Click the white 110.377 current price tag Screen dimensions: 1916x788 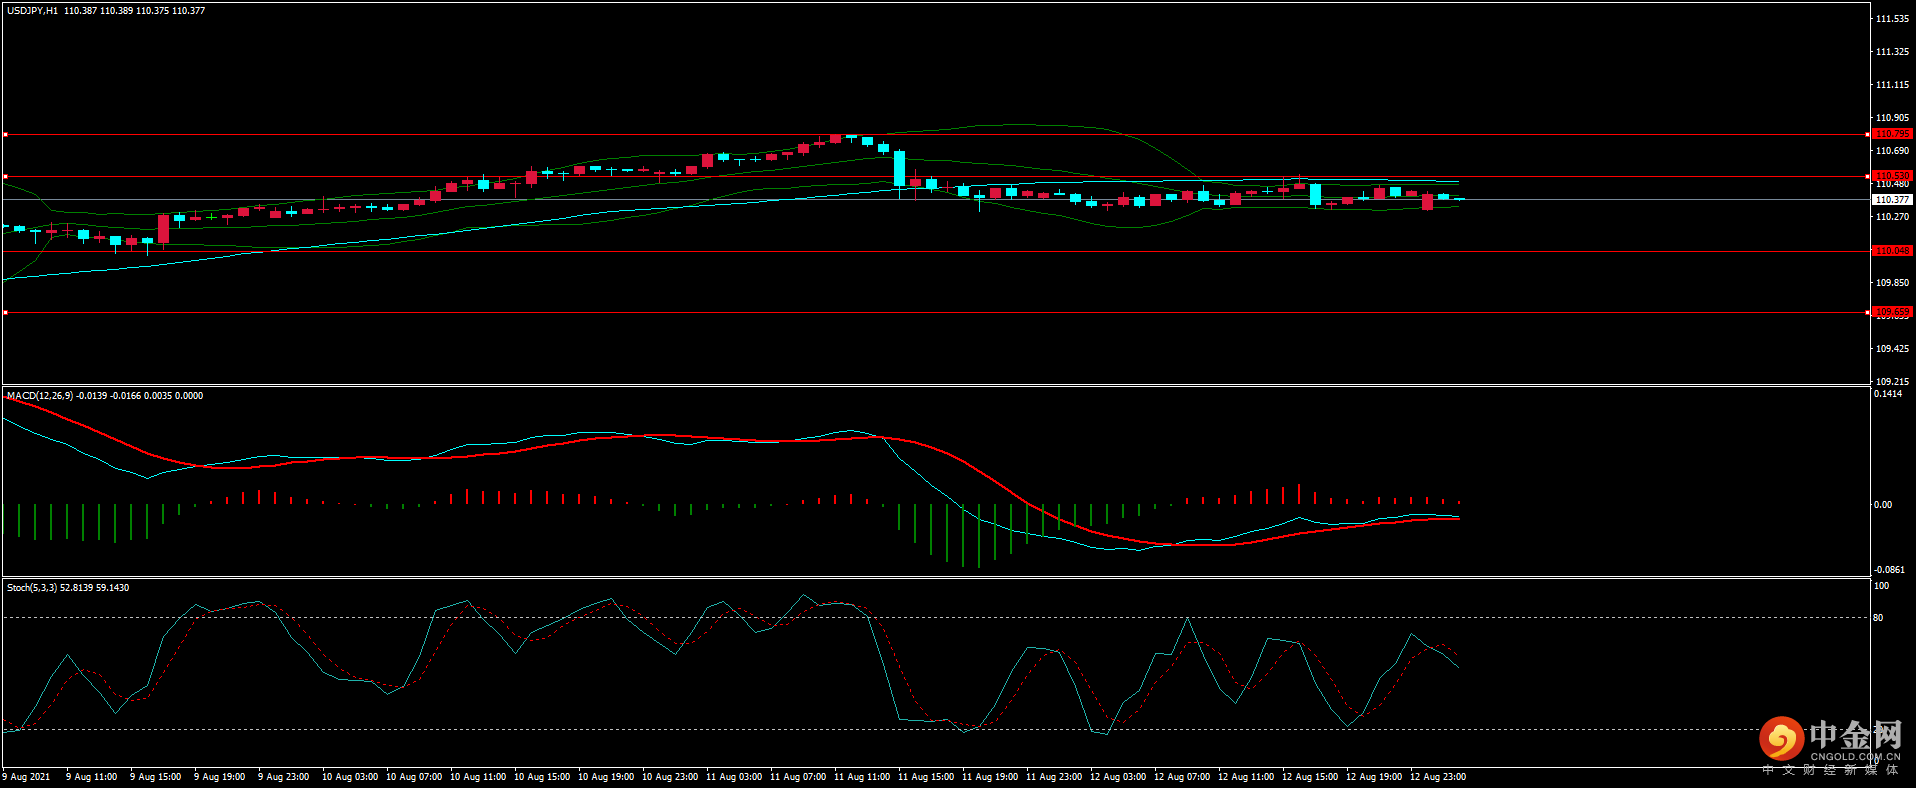[x=1892, y=200]
